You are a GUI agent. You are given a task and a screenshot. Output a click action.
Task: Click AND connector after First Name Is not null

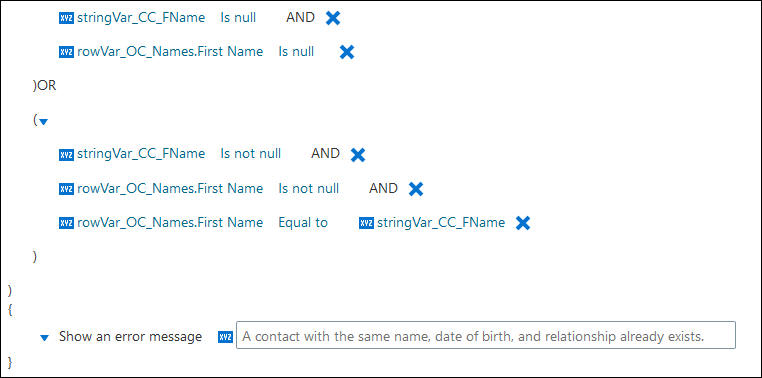click(x=383, y=188)
